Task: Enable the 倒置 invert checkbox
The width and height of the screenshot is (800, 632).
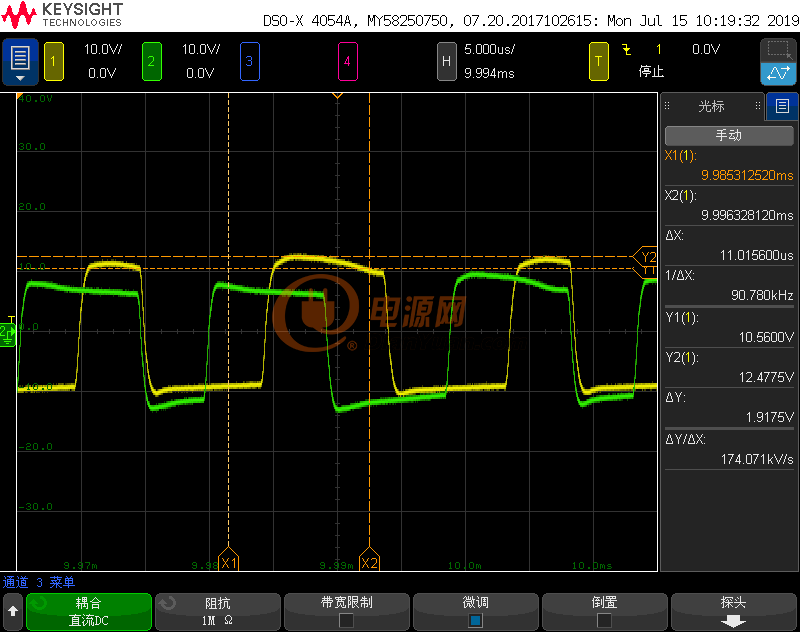Action: coord(604,620)
